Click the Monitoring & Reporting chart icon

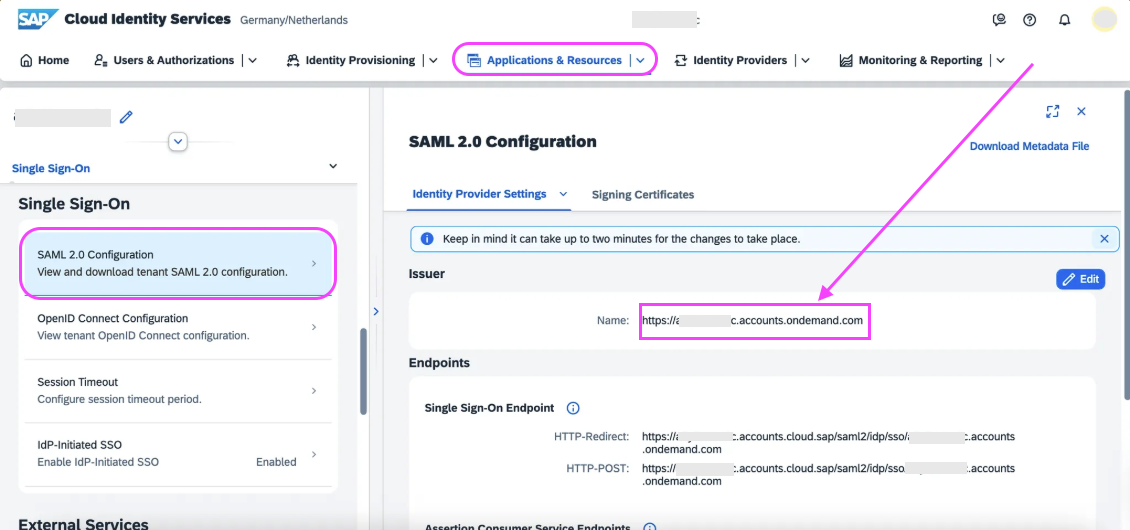point(846,61)
